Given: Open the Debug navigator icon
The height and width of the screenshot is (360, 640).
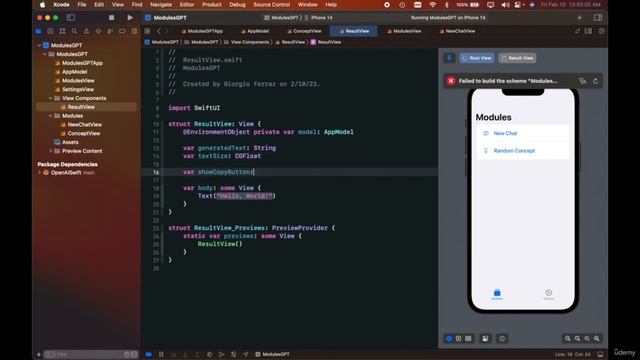Looking at the screenshot, I should point(110,31).
